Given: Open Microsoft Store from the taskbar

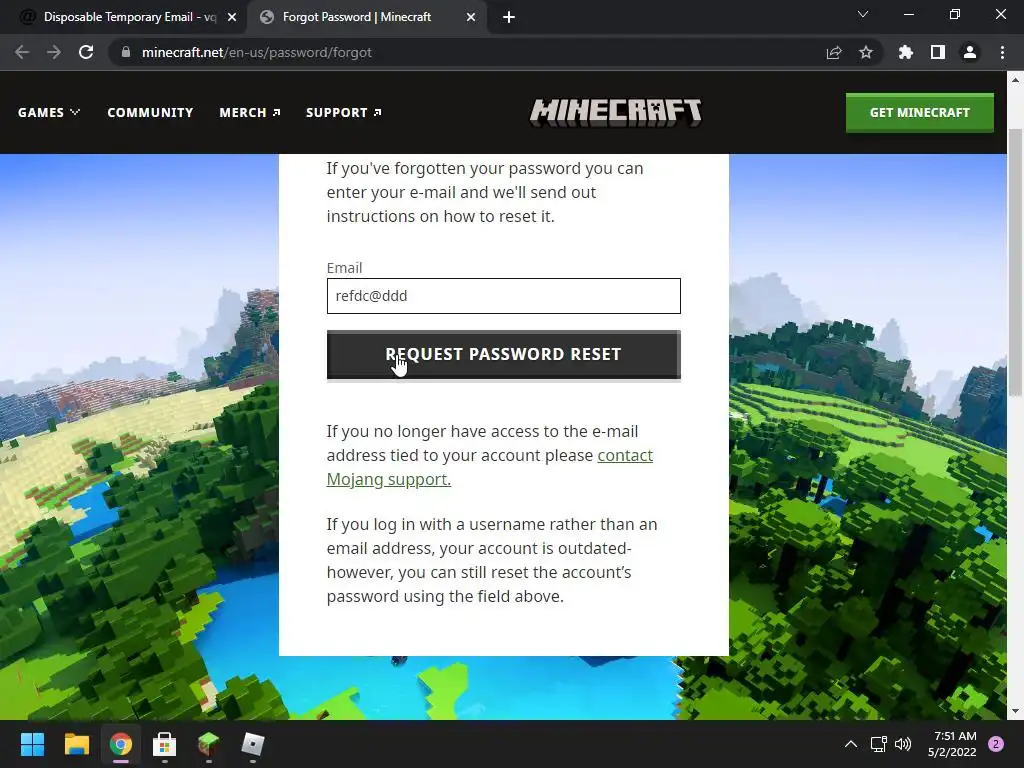Looking at the screenshot, I should [165, 744].
